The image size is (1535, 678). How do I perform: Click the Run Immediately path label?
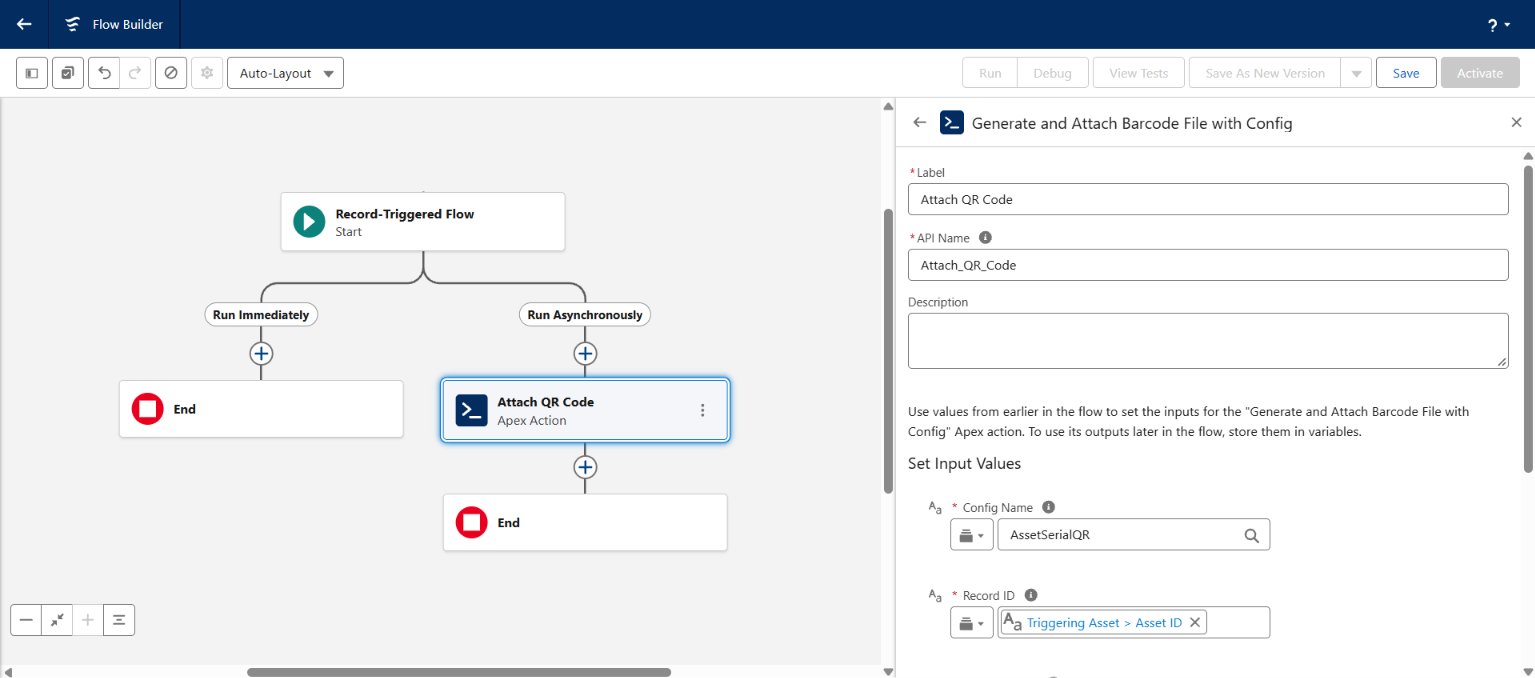click(x=261, y=314)
